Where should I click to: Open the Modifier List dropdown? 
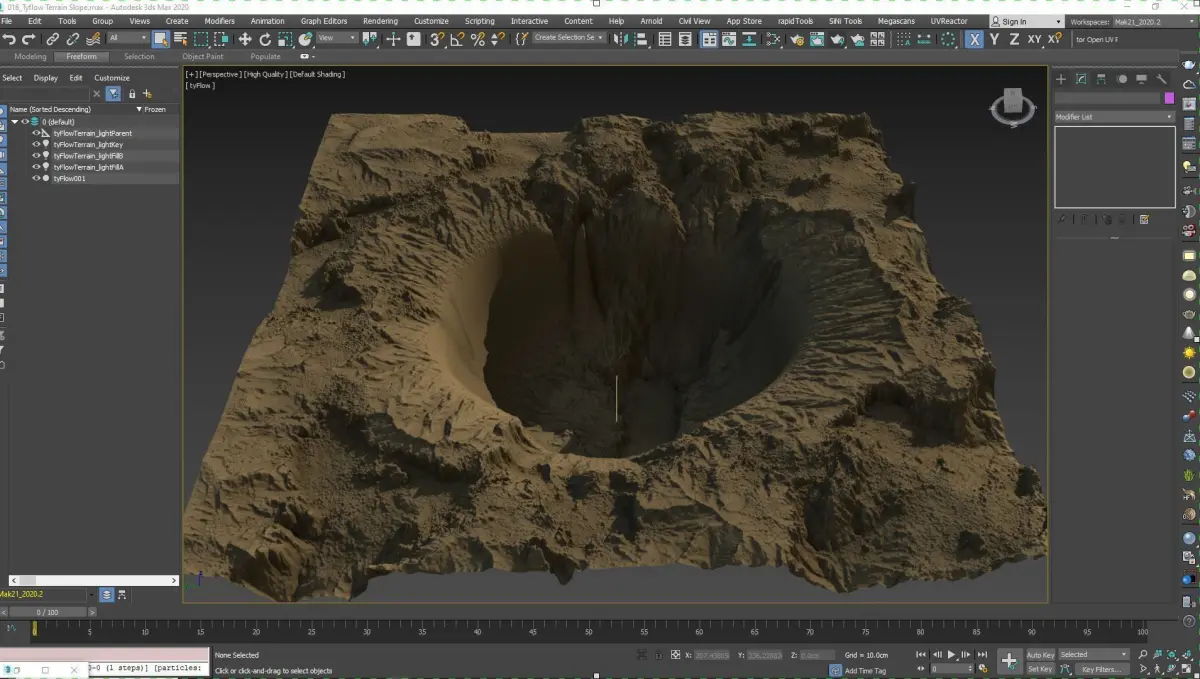(x=1114, y=117)
